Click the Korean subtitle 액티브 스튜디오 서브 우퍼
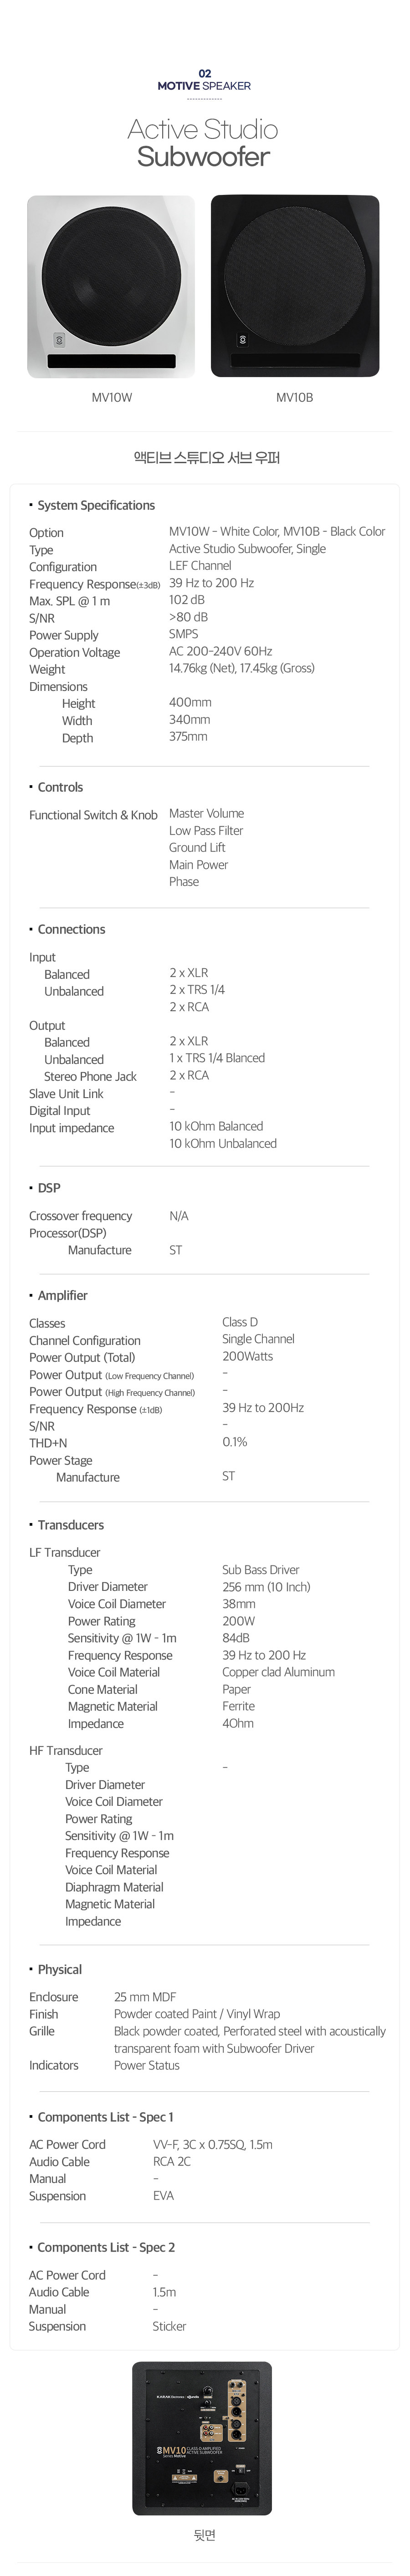The width and height of the screenshot is (410, 2576). [207, 459]
